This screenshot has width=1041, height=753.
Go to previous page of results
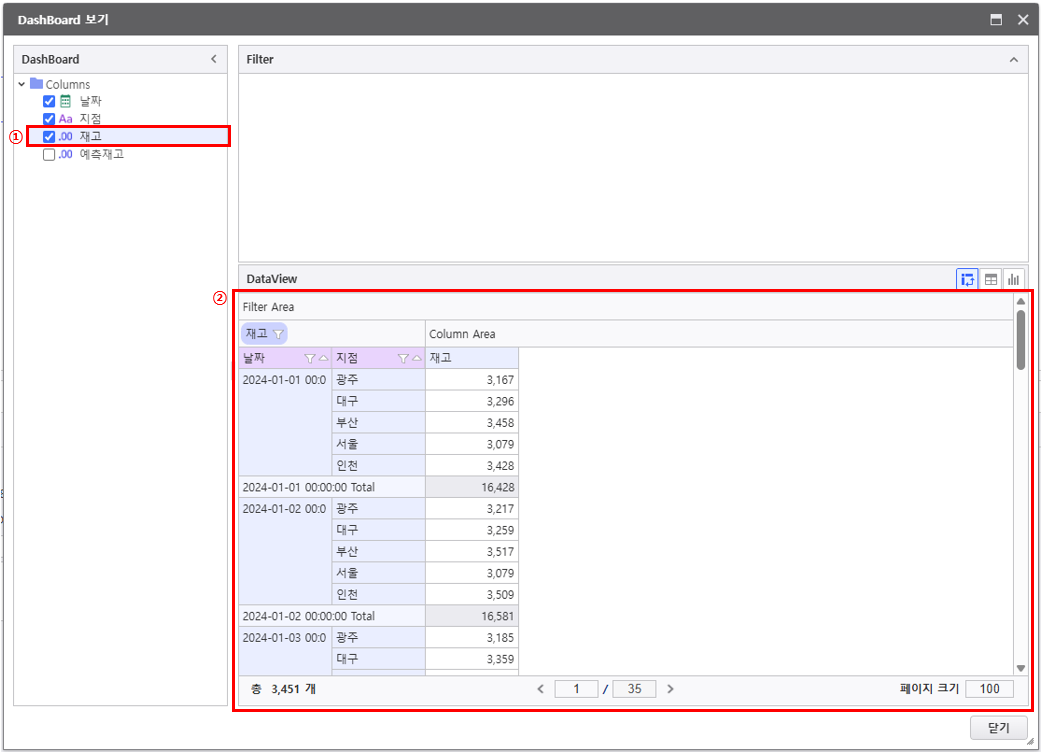pos(541,689)
